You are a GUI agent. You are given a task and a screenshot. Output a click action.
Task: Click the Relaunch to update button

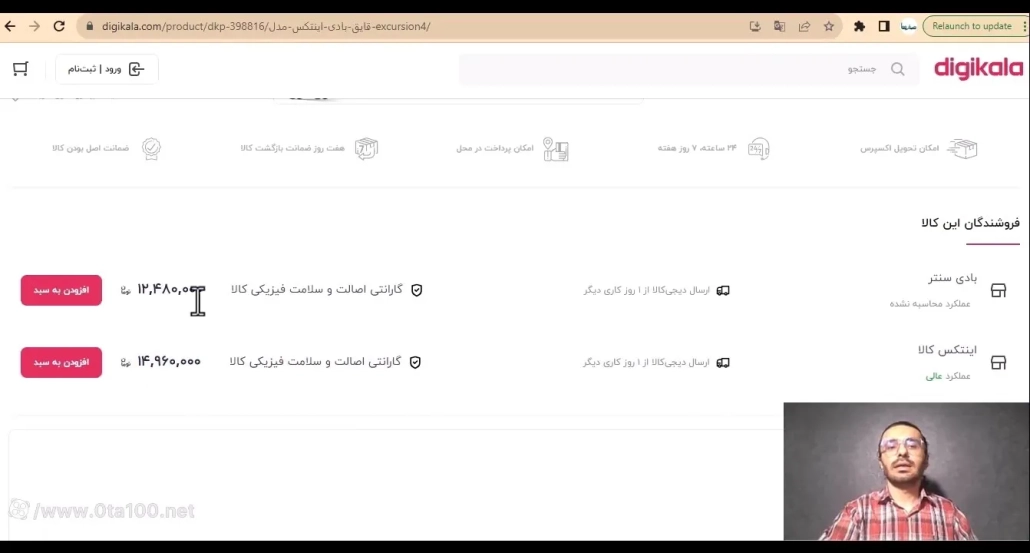(x=972, y=26)
